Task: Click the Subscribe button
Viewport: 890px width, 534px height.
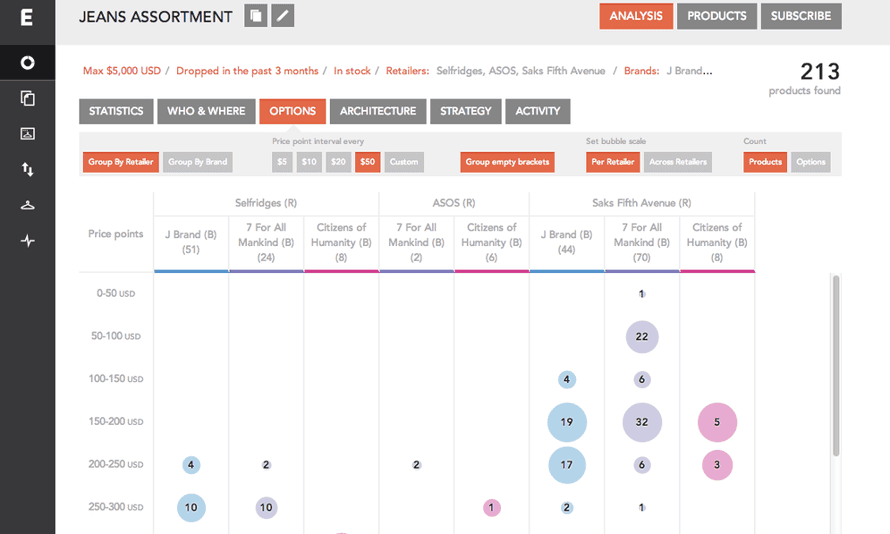Action: tap(801, 16)
